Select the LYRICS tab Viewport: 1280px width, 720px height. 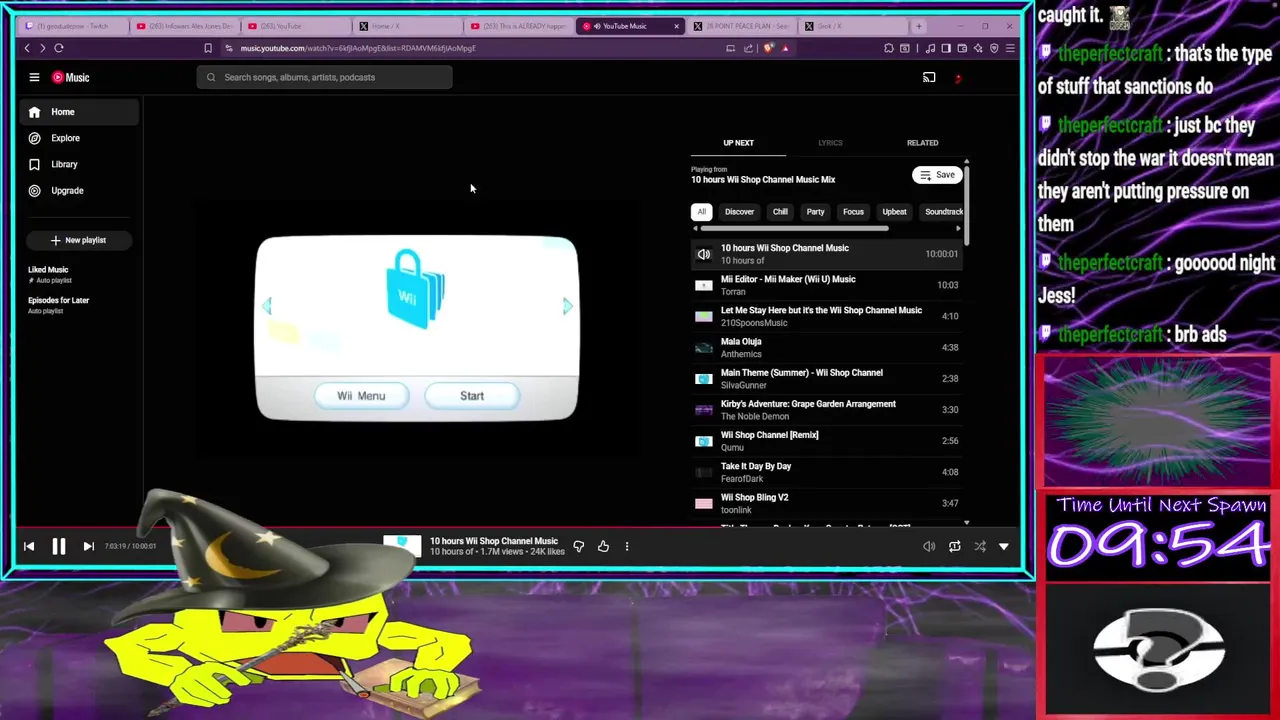(830, 143)
